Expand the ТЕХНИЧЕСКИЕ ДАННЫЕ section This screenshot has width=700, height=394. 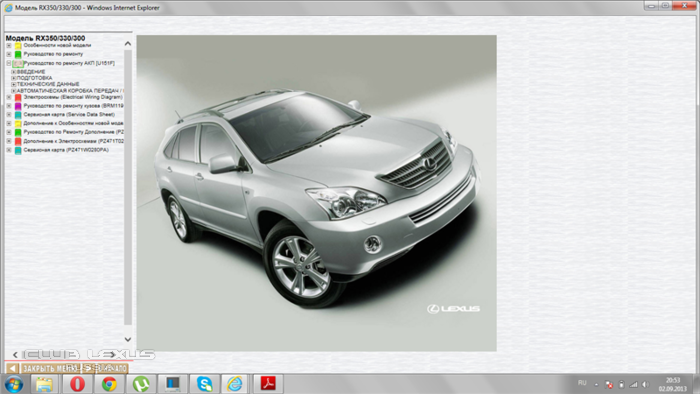13,84
